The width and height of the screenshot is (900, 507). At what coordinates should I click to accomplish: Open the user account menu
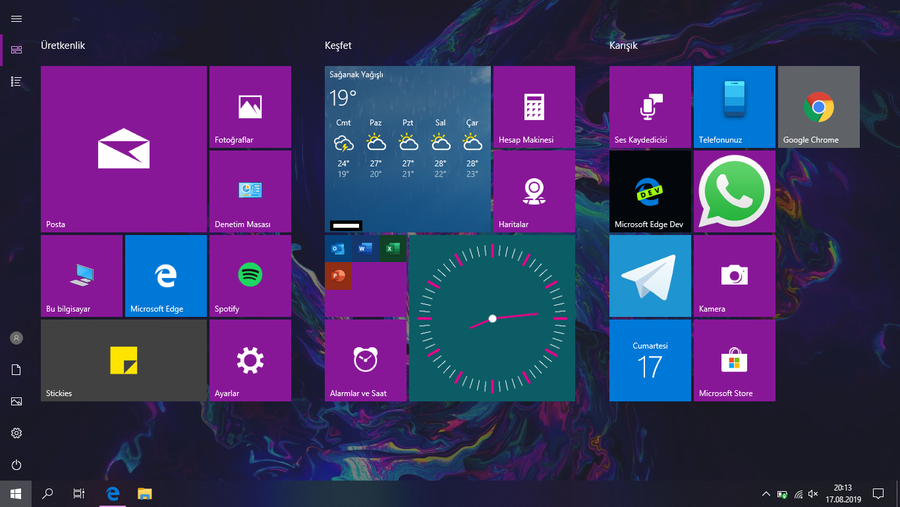(x=16, y=338)
